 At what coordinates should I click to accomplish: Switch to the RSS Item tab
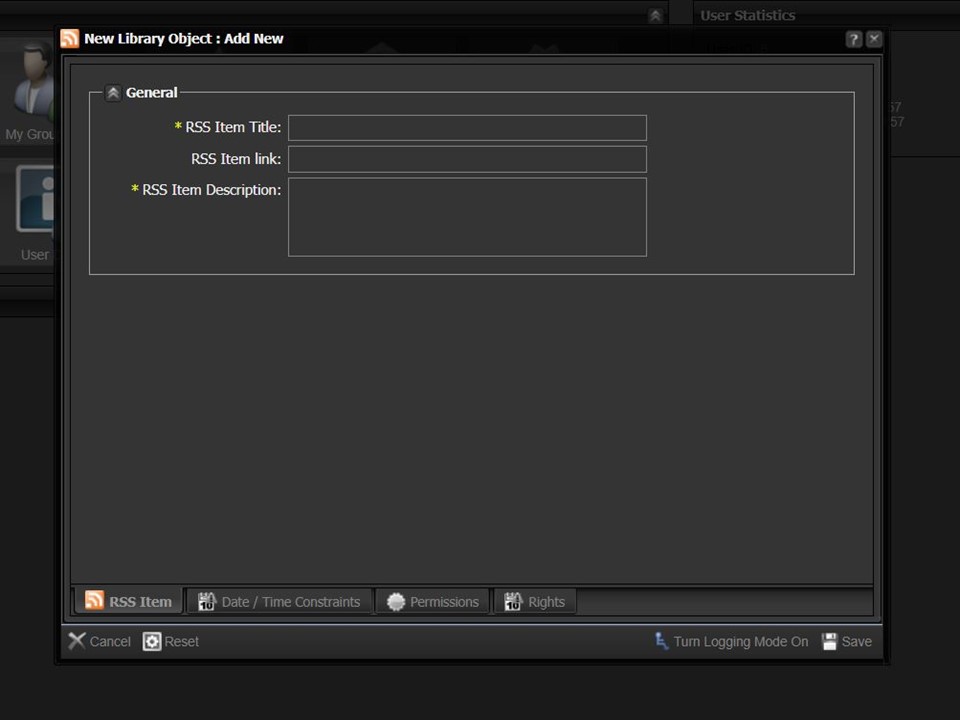(x=129, y=601)
